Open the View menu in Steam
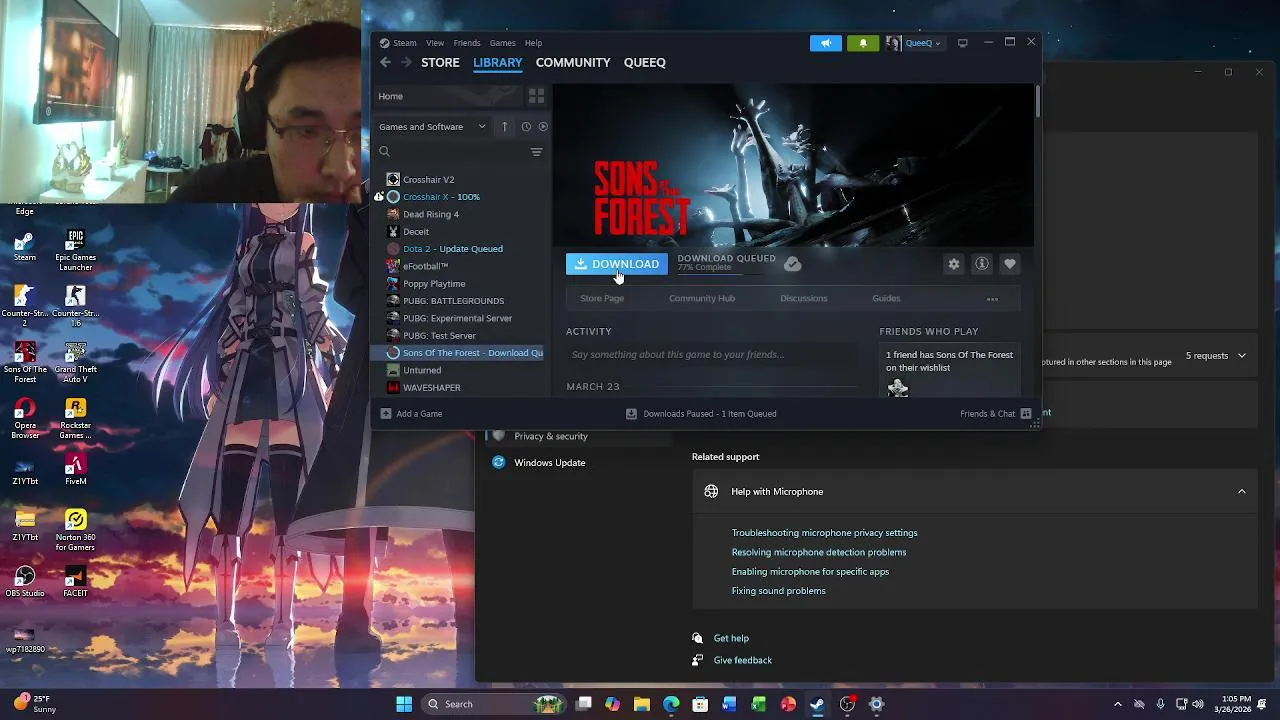Screen dimensions: 1280x720 point(435,43)
